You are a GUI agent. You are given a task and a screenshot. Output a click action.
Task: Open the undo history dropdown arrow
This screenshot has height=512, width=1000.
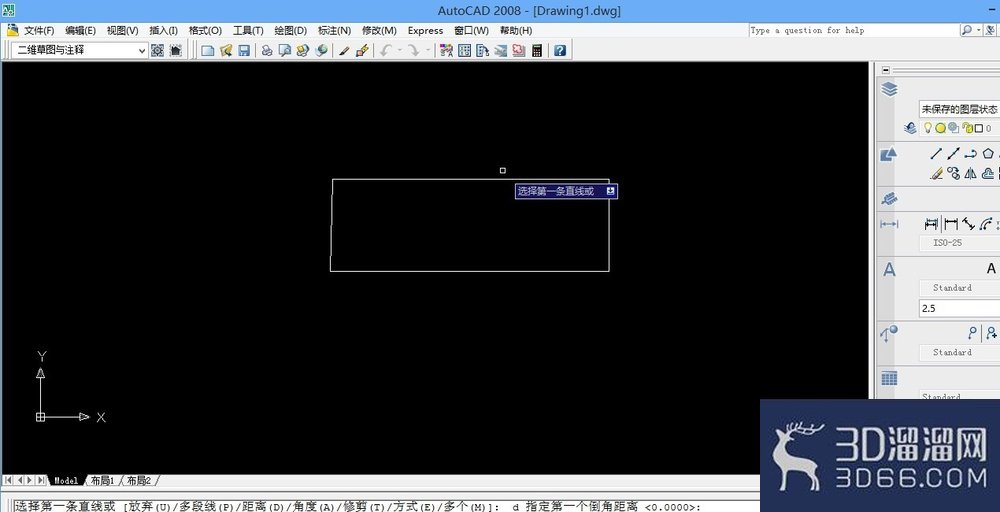click(x=400, y=50)
